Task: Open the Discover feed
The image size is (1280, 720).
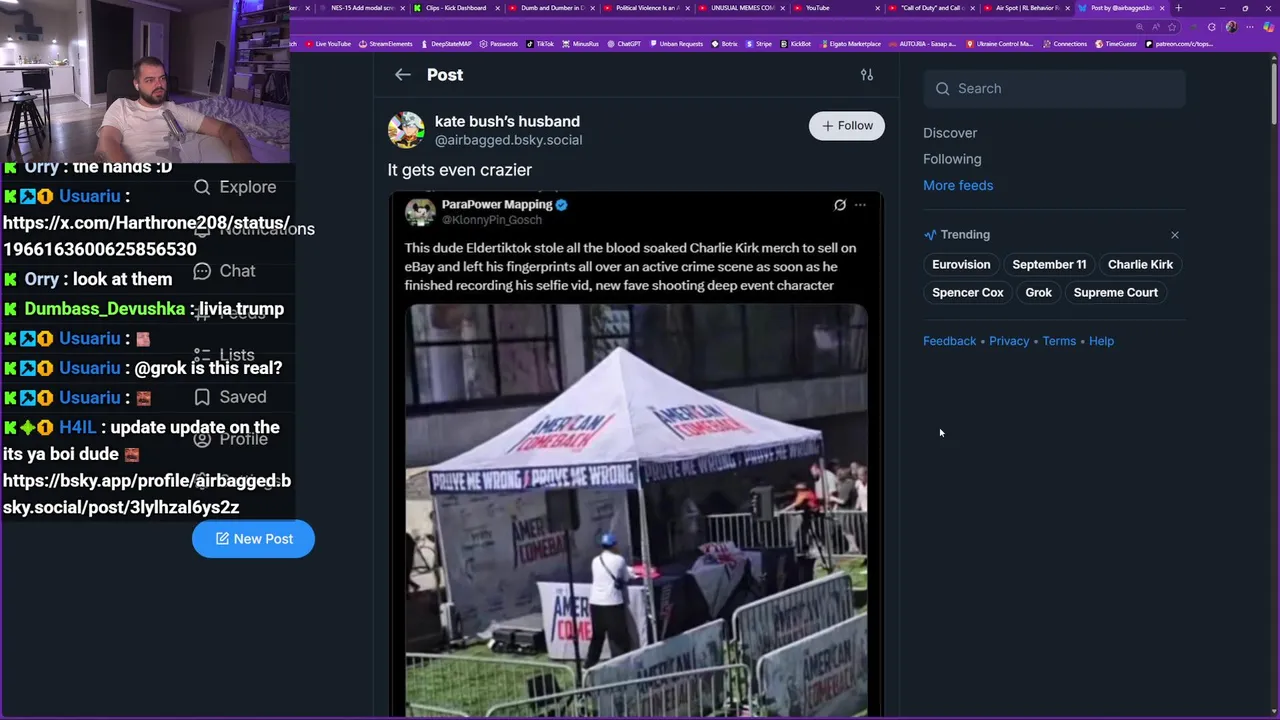Action: pos(950,133)
